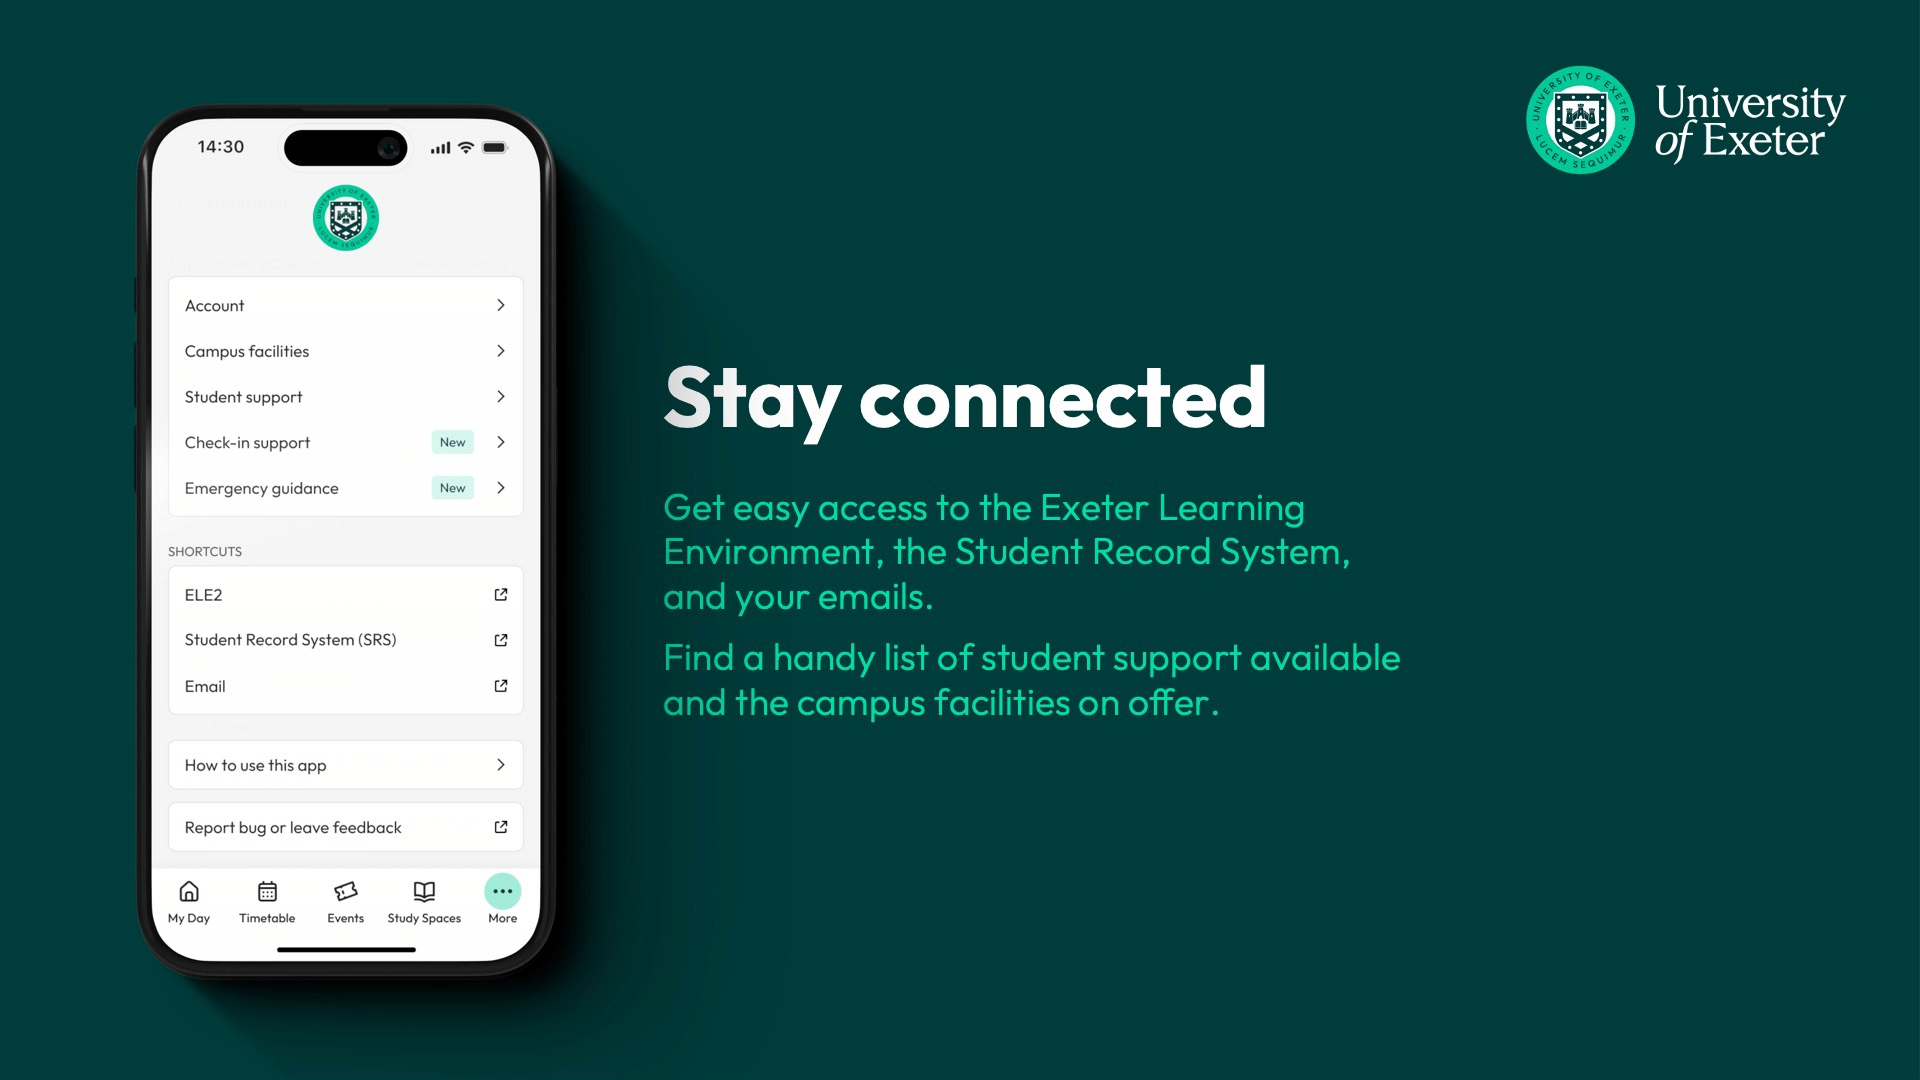Select the Student Record System shortcut
Screen dimensions: 1920x1080
coord(345,640)
